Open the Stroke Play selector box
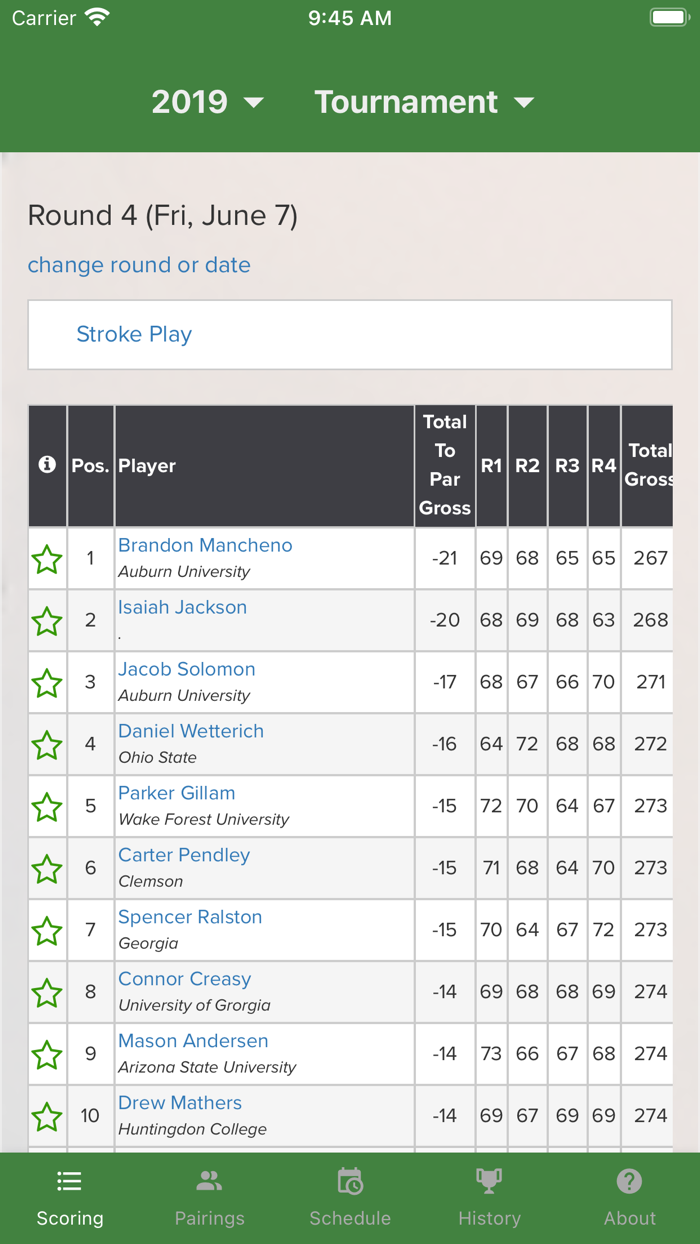Image resolution: width=700 pixels, height=1244 pixels. (350, 335)
